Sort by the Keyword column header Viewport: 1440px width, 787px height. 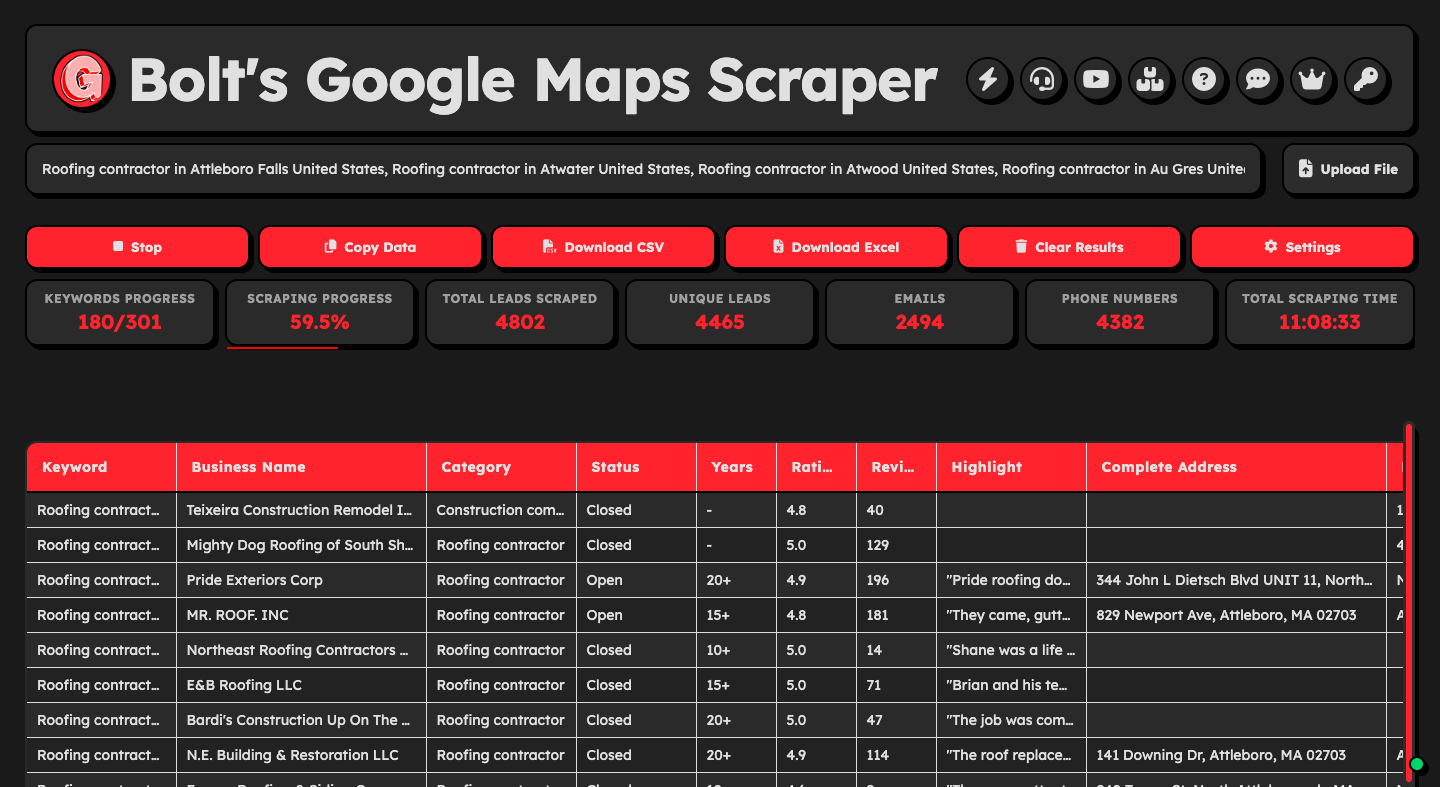(102, 467)
